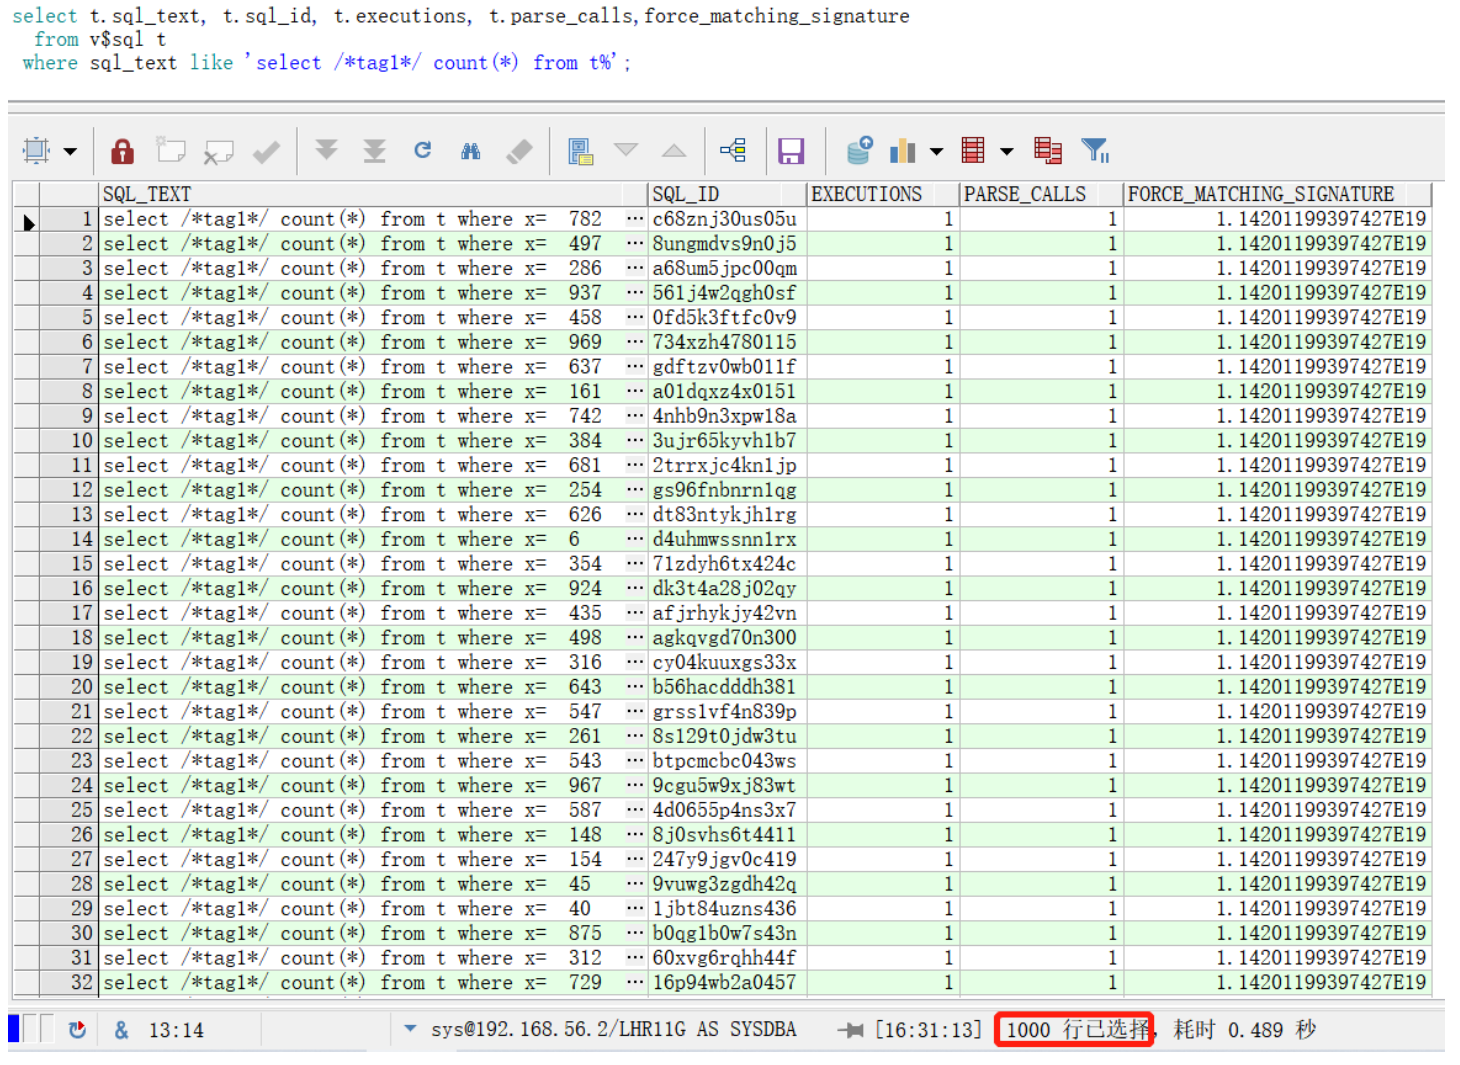The height and width of the screenshot is (1065, 1460).
Task: Click SQL_ID cell 8ungmdvs9n0j5
Action: [x=727, y=244]
